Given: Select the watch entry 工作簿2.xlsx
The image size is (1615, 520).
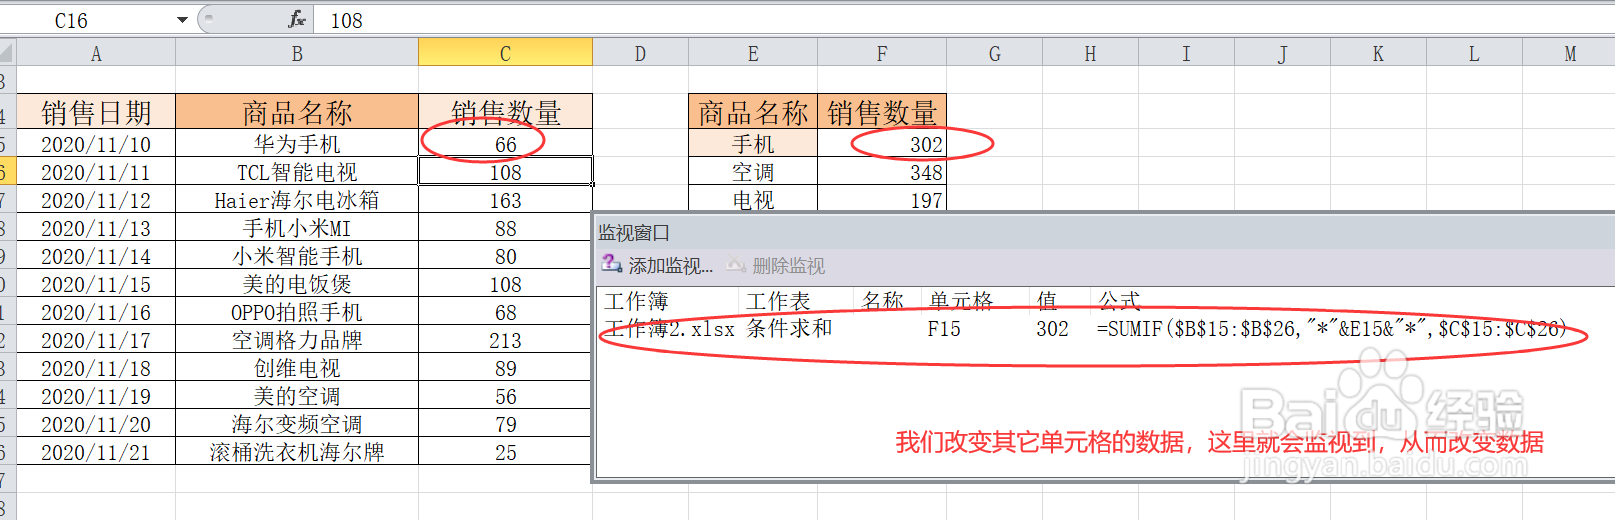Looking at the screenshot, I should click(x=670, y=328).
